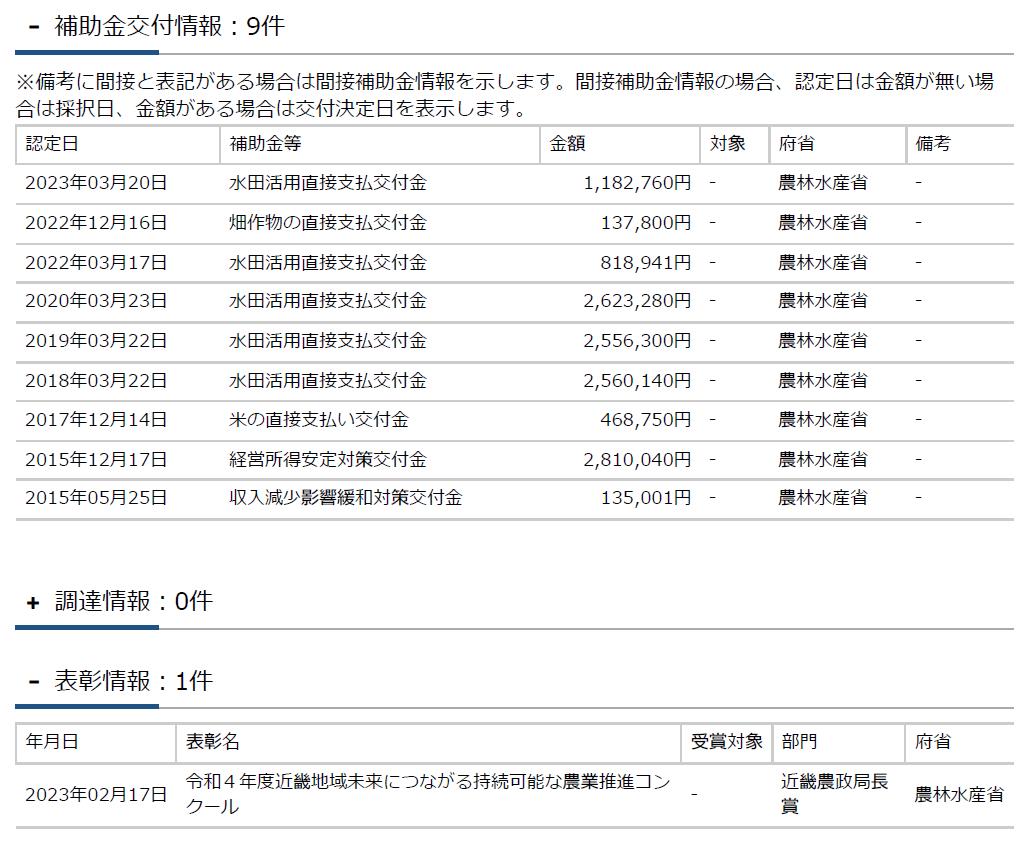The image size is (1036, 842).
Task: Click 水田活用直接支払交付金 in 2020年03月23日 row
Action: coord(328,301)
